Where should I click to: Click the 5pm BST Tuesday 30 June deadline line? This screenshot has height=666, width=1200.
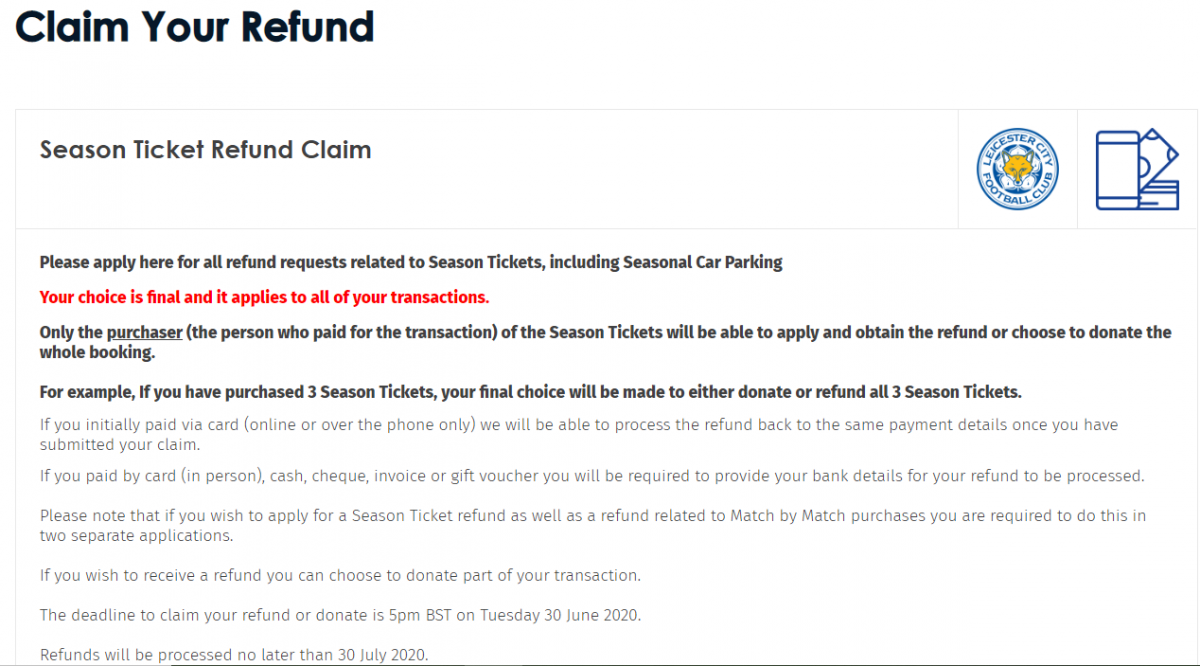pyautogui.click(x=340, y=615)
